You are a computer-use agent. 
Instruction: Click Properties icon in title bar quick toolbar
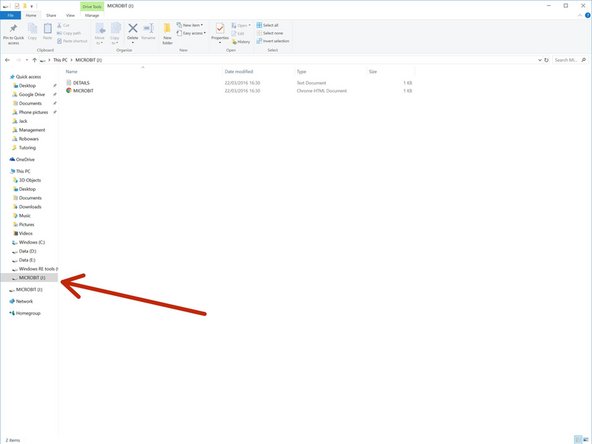(17, 6)
